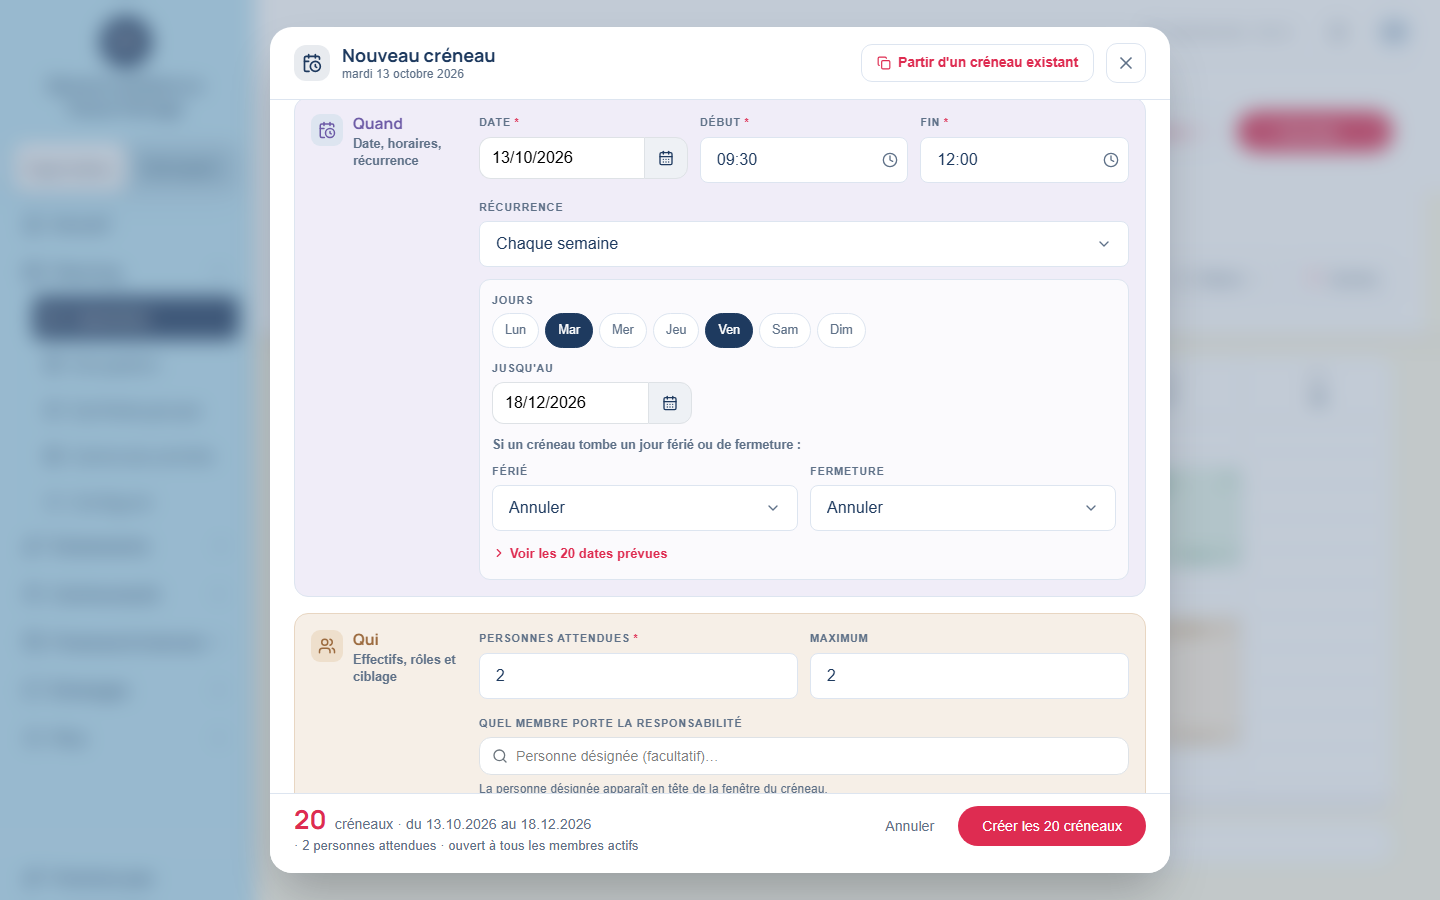The width and height of the screenshot is (1440, 900).
Task: Open the Férié dropdown set to Annuler
Action: pyautogui.click(x=645, y=508)
